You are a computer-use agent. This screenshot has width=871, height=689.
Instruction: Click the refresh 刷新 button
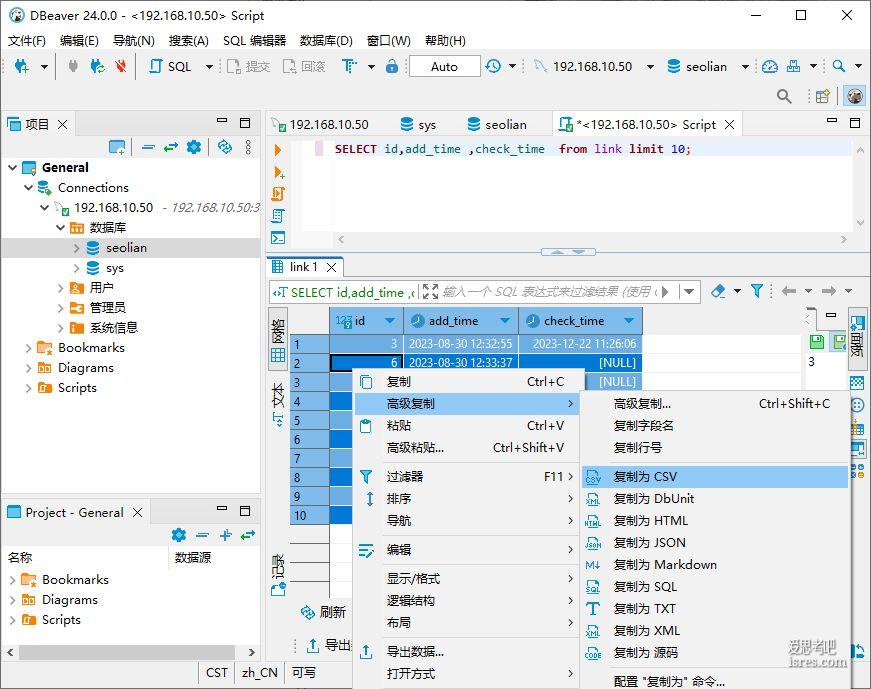click(324, 612)
